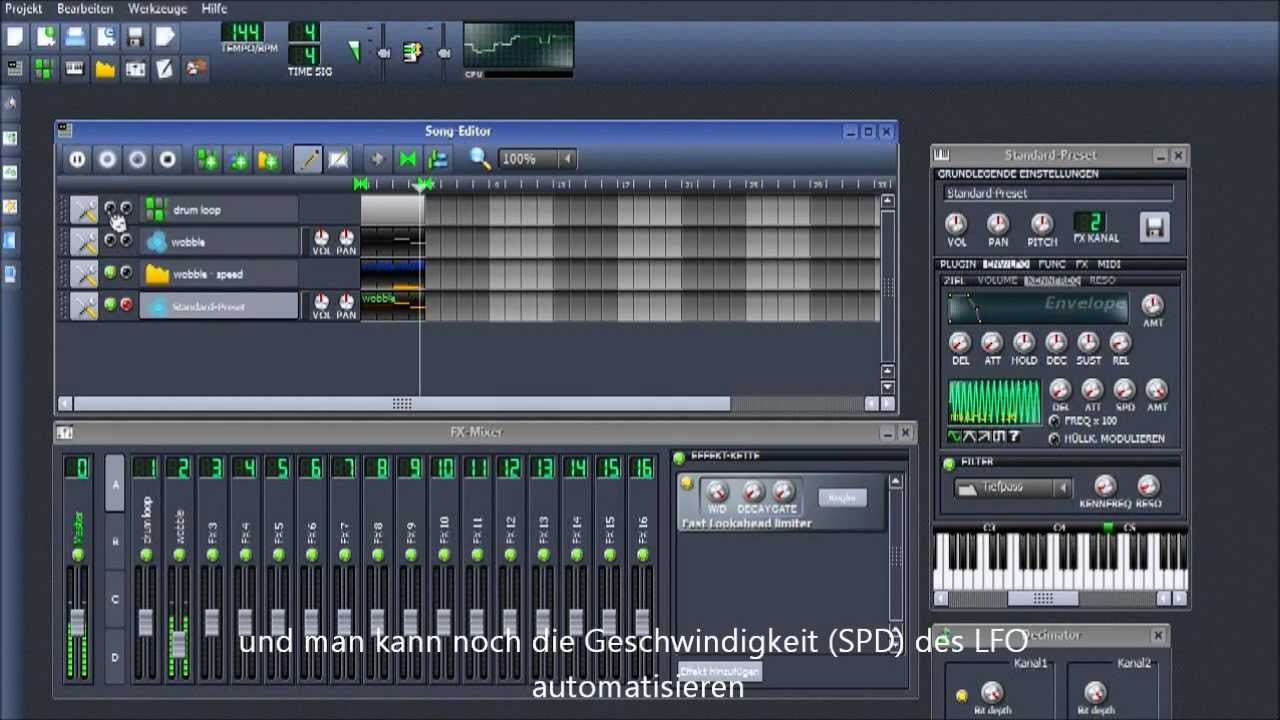
Task: Toggle the EFFEKT-KETTE enable LED
Action: (679, 458)
